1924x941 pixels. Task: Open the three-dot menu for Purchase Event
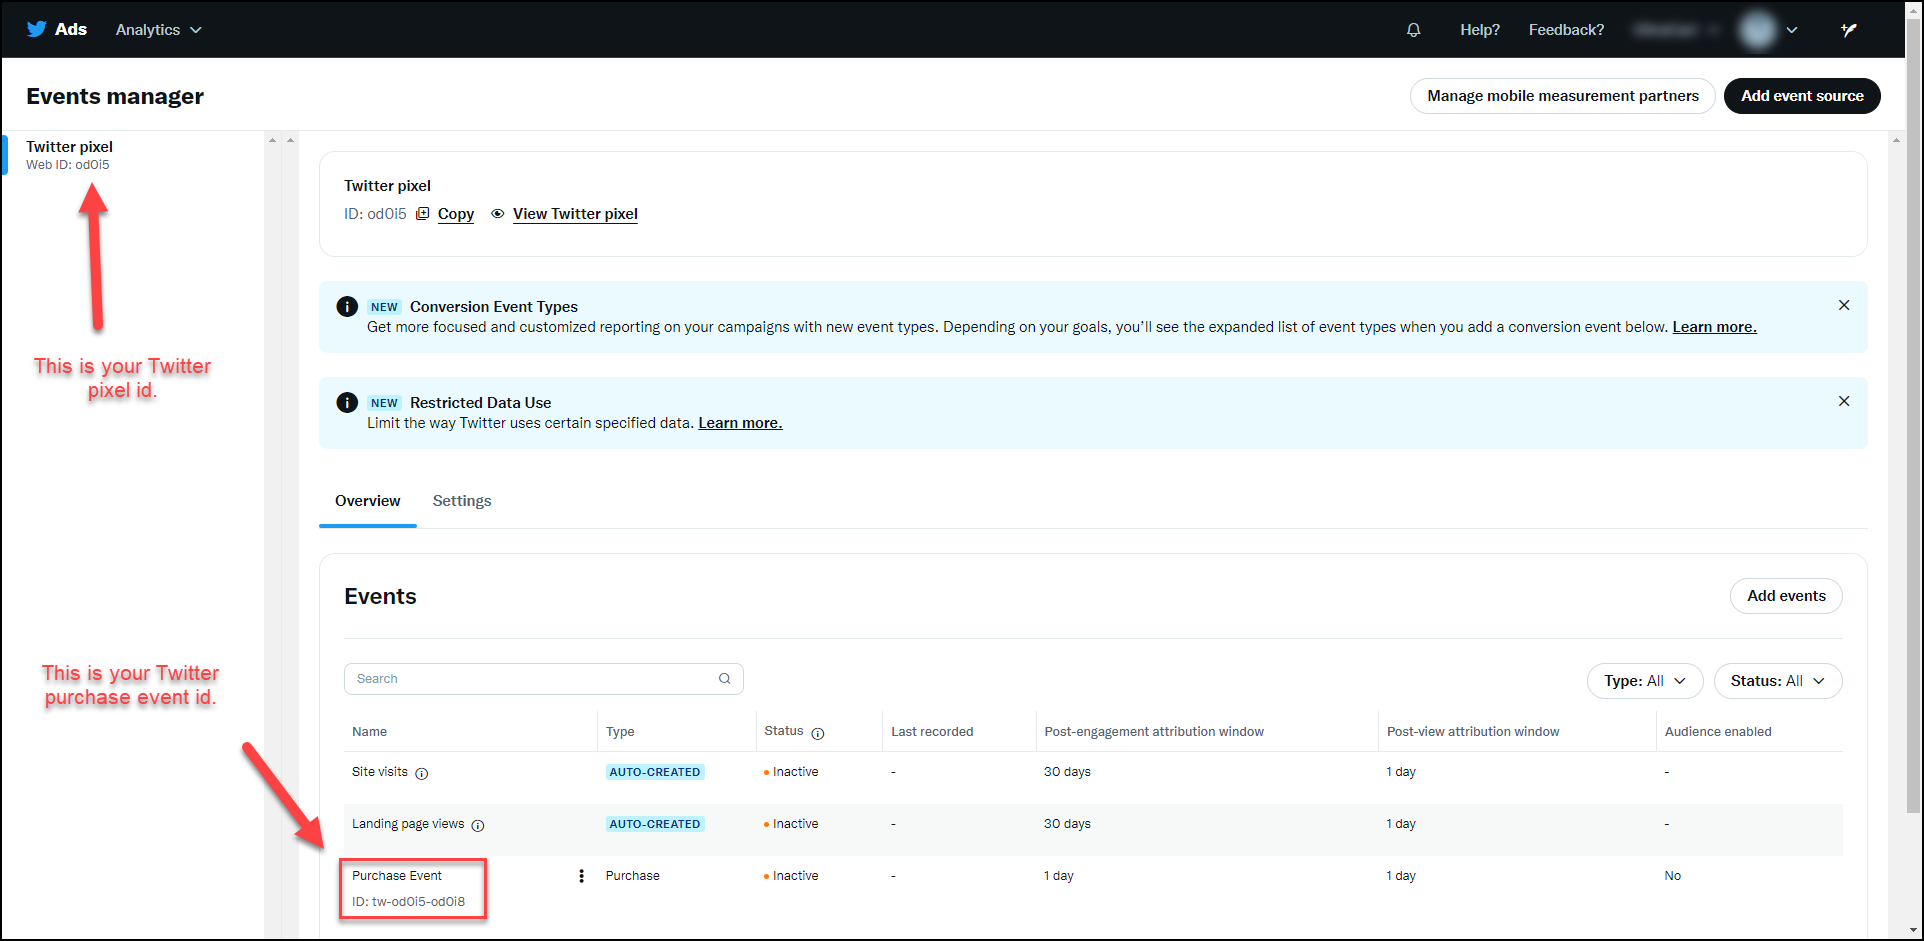[581, 876]
